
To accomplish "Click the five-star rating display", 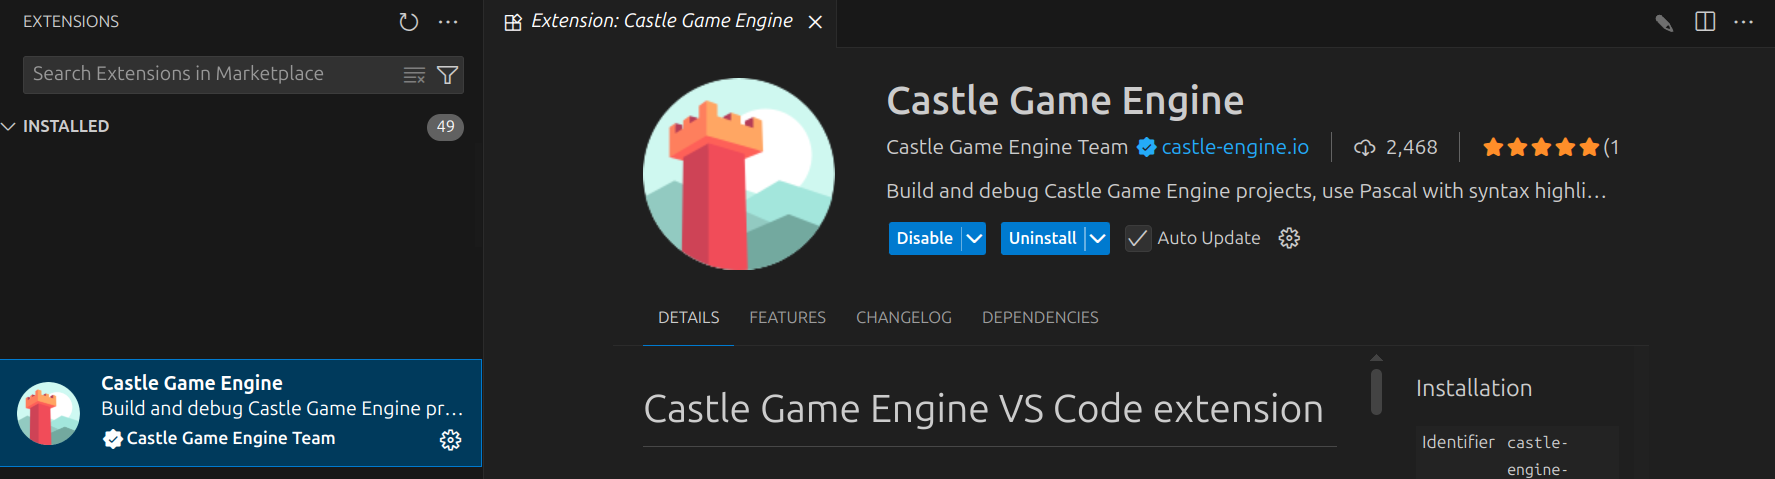I will click(x=1540, y=147).
